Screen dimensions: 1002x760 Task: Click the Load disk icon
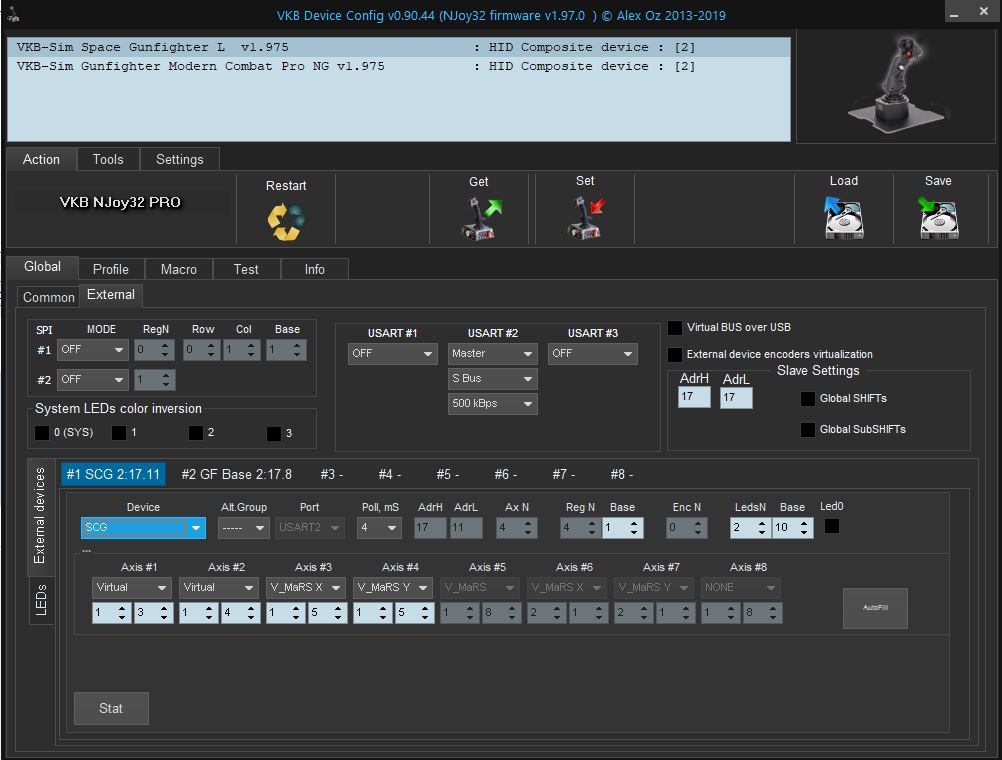tap(843, 217)
